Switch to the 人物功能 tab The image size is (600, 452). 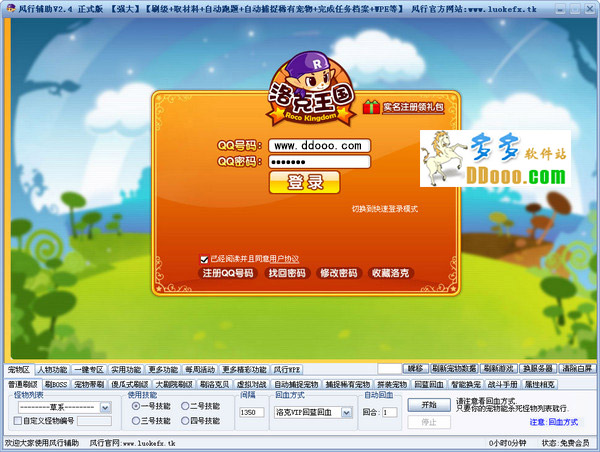52,370
